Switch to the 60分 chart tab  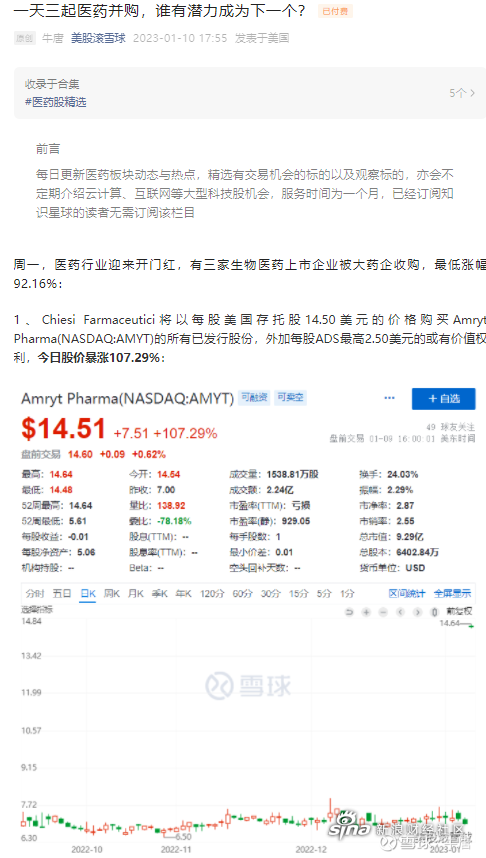242,593
